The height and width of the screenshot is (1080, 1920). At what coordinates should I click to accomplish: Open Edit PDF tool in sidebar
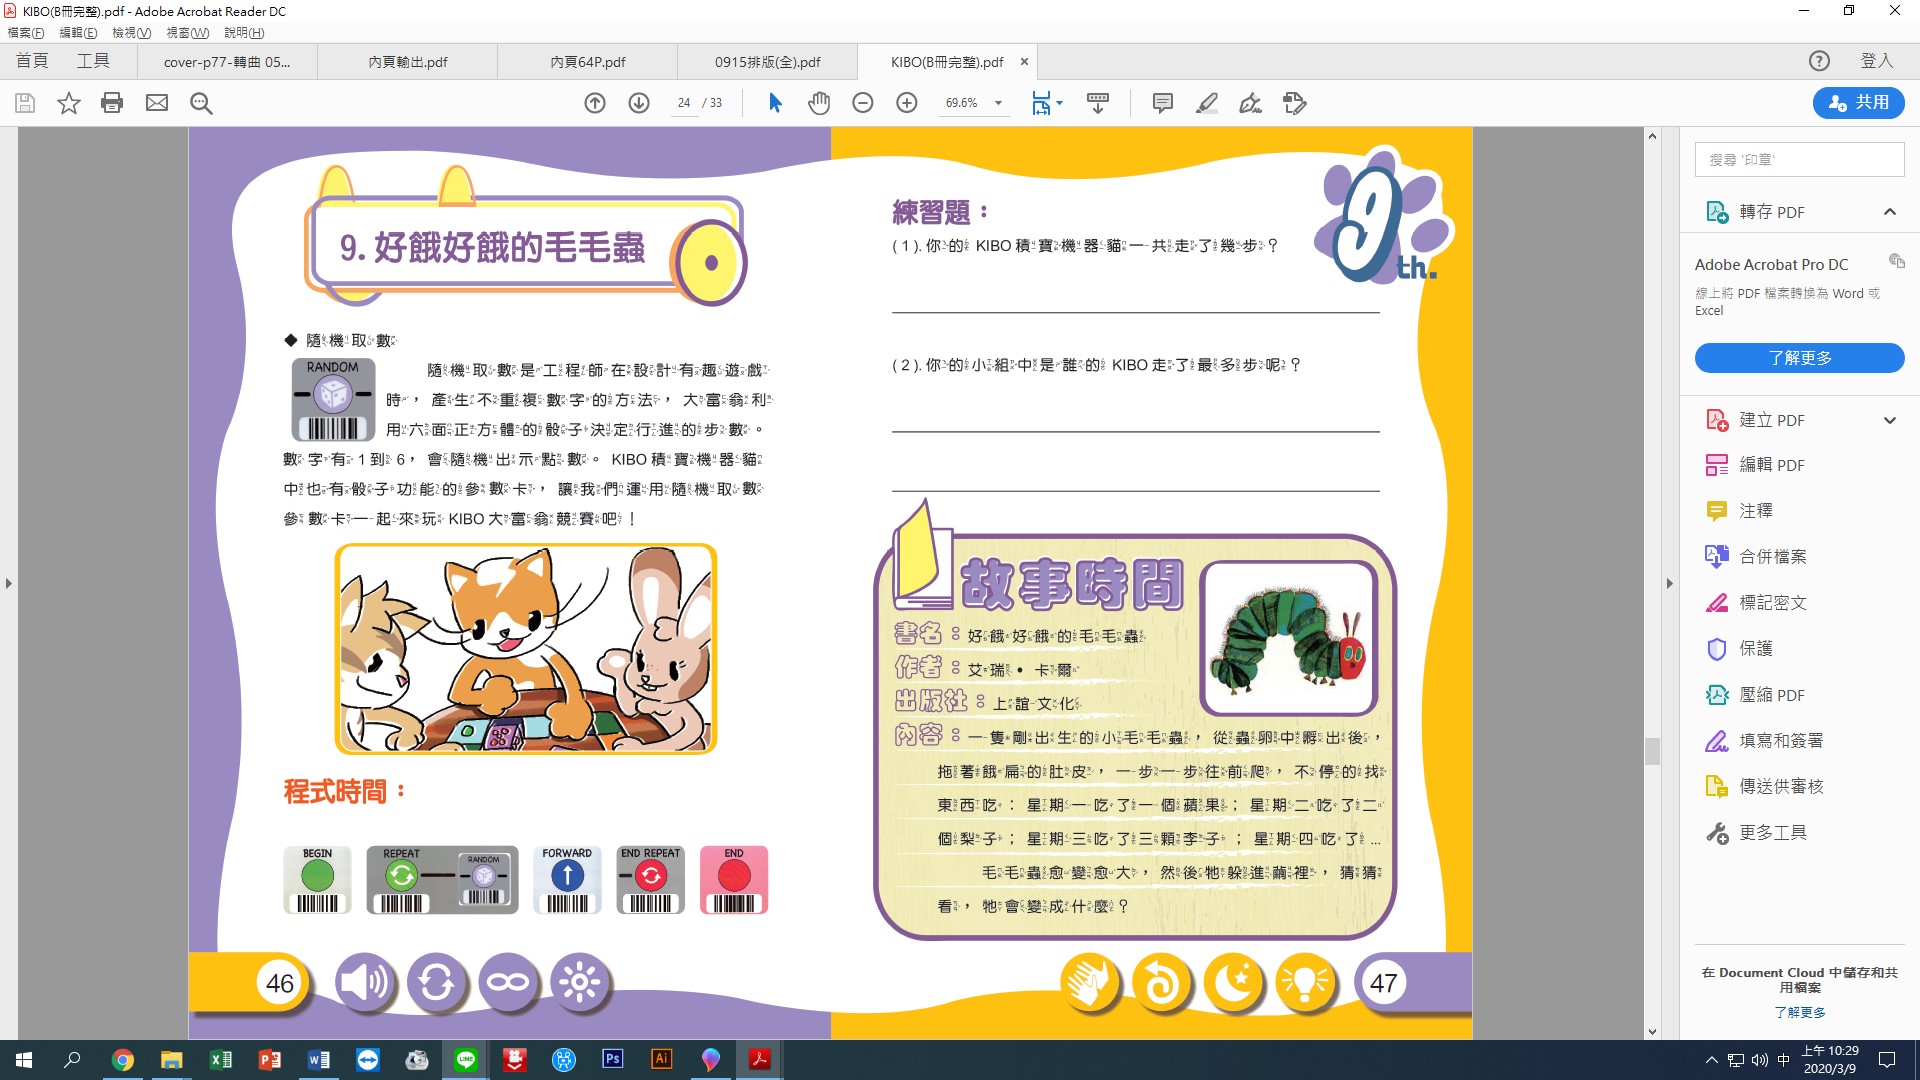click(1771, 465)
